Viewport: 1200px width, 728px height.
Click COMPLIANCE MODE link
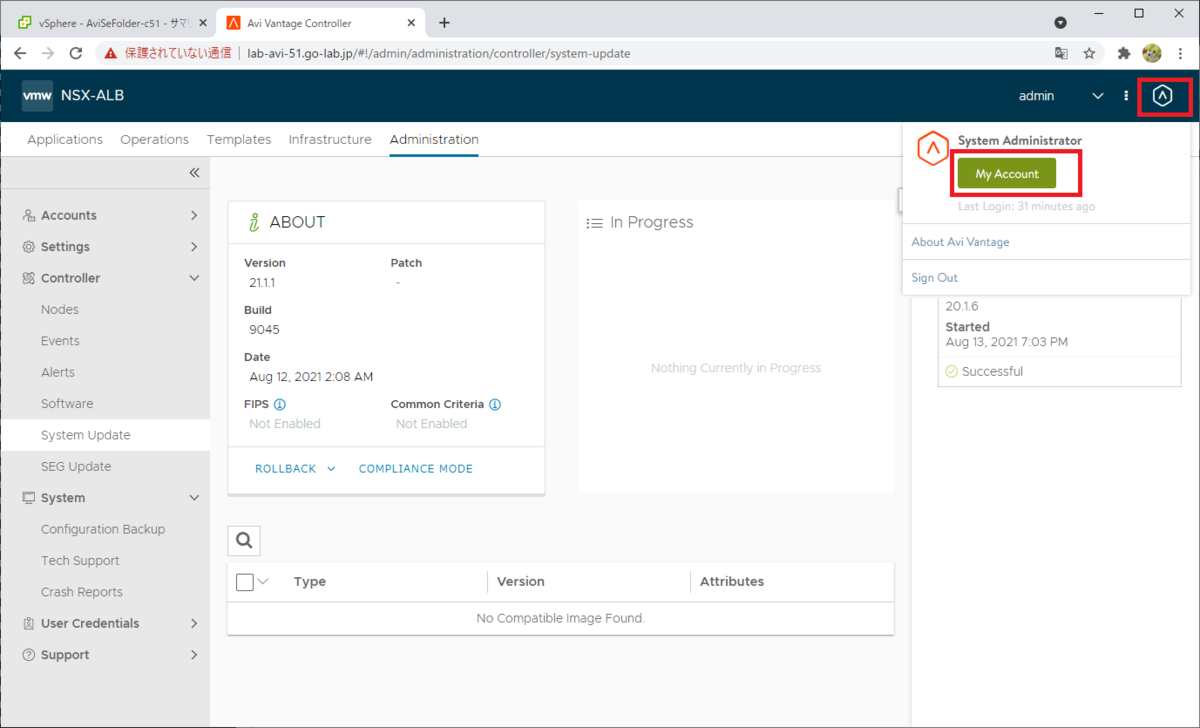click(x=416, y=469)
